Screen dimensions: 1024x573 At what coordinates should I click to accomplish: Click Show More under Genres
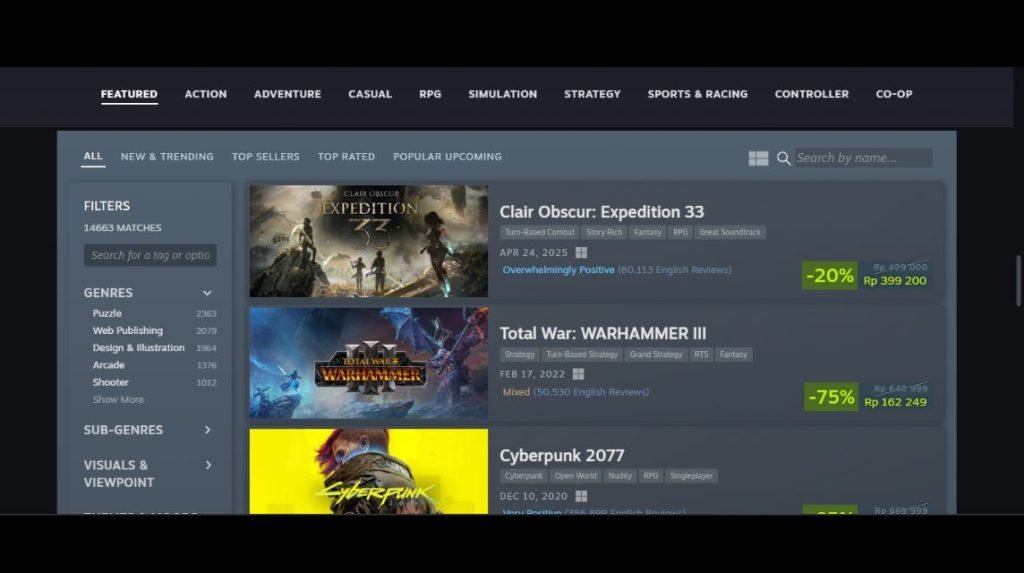[118, 399]
